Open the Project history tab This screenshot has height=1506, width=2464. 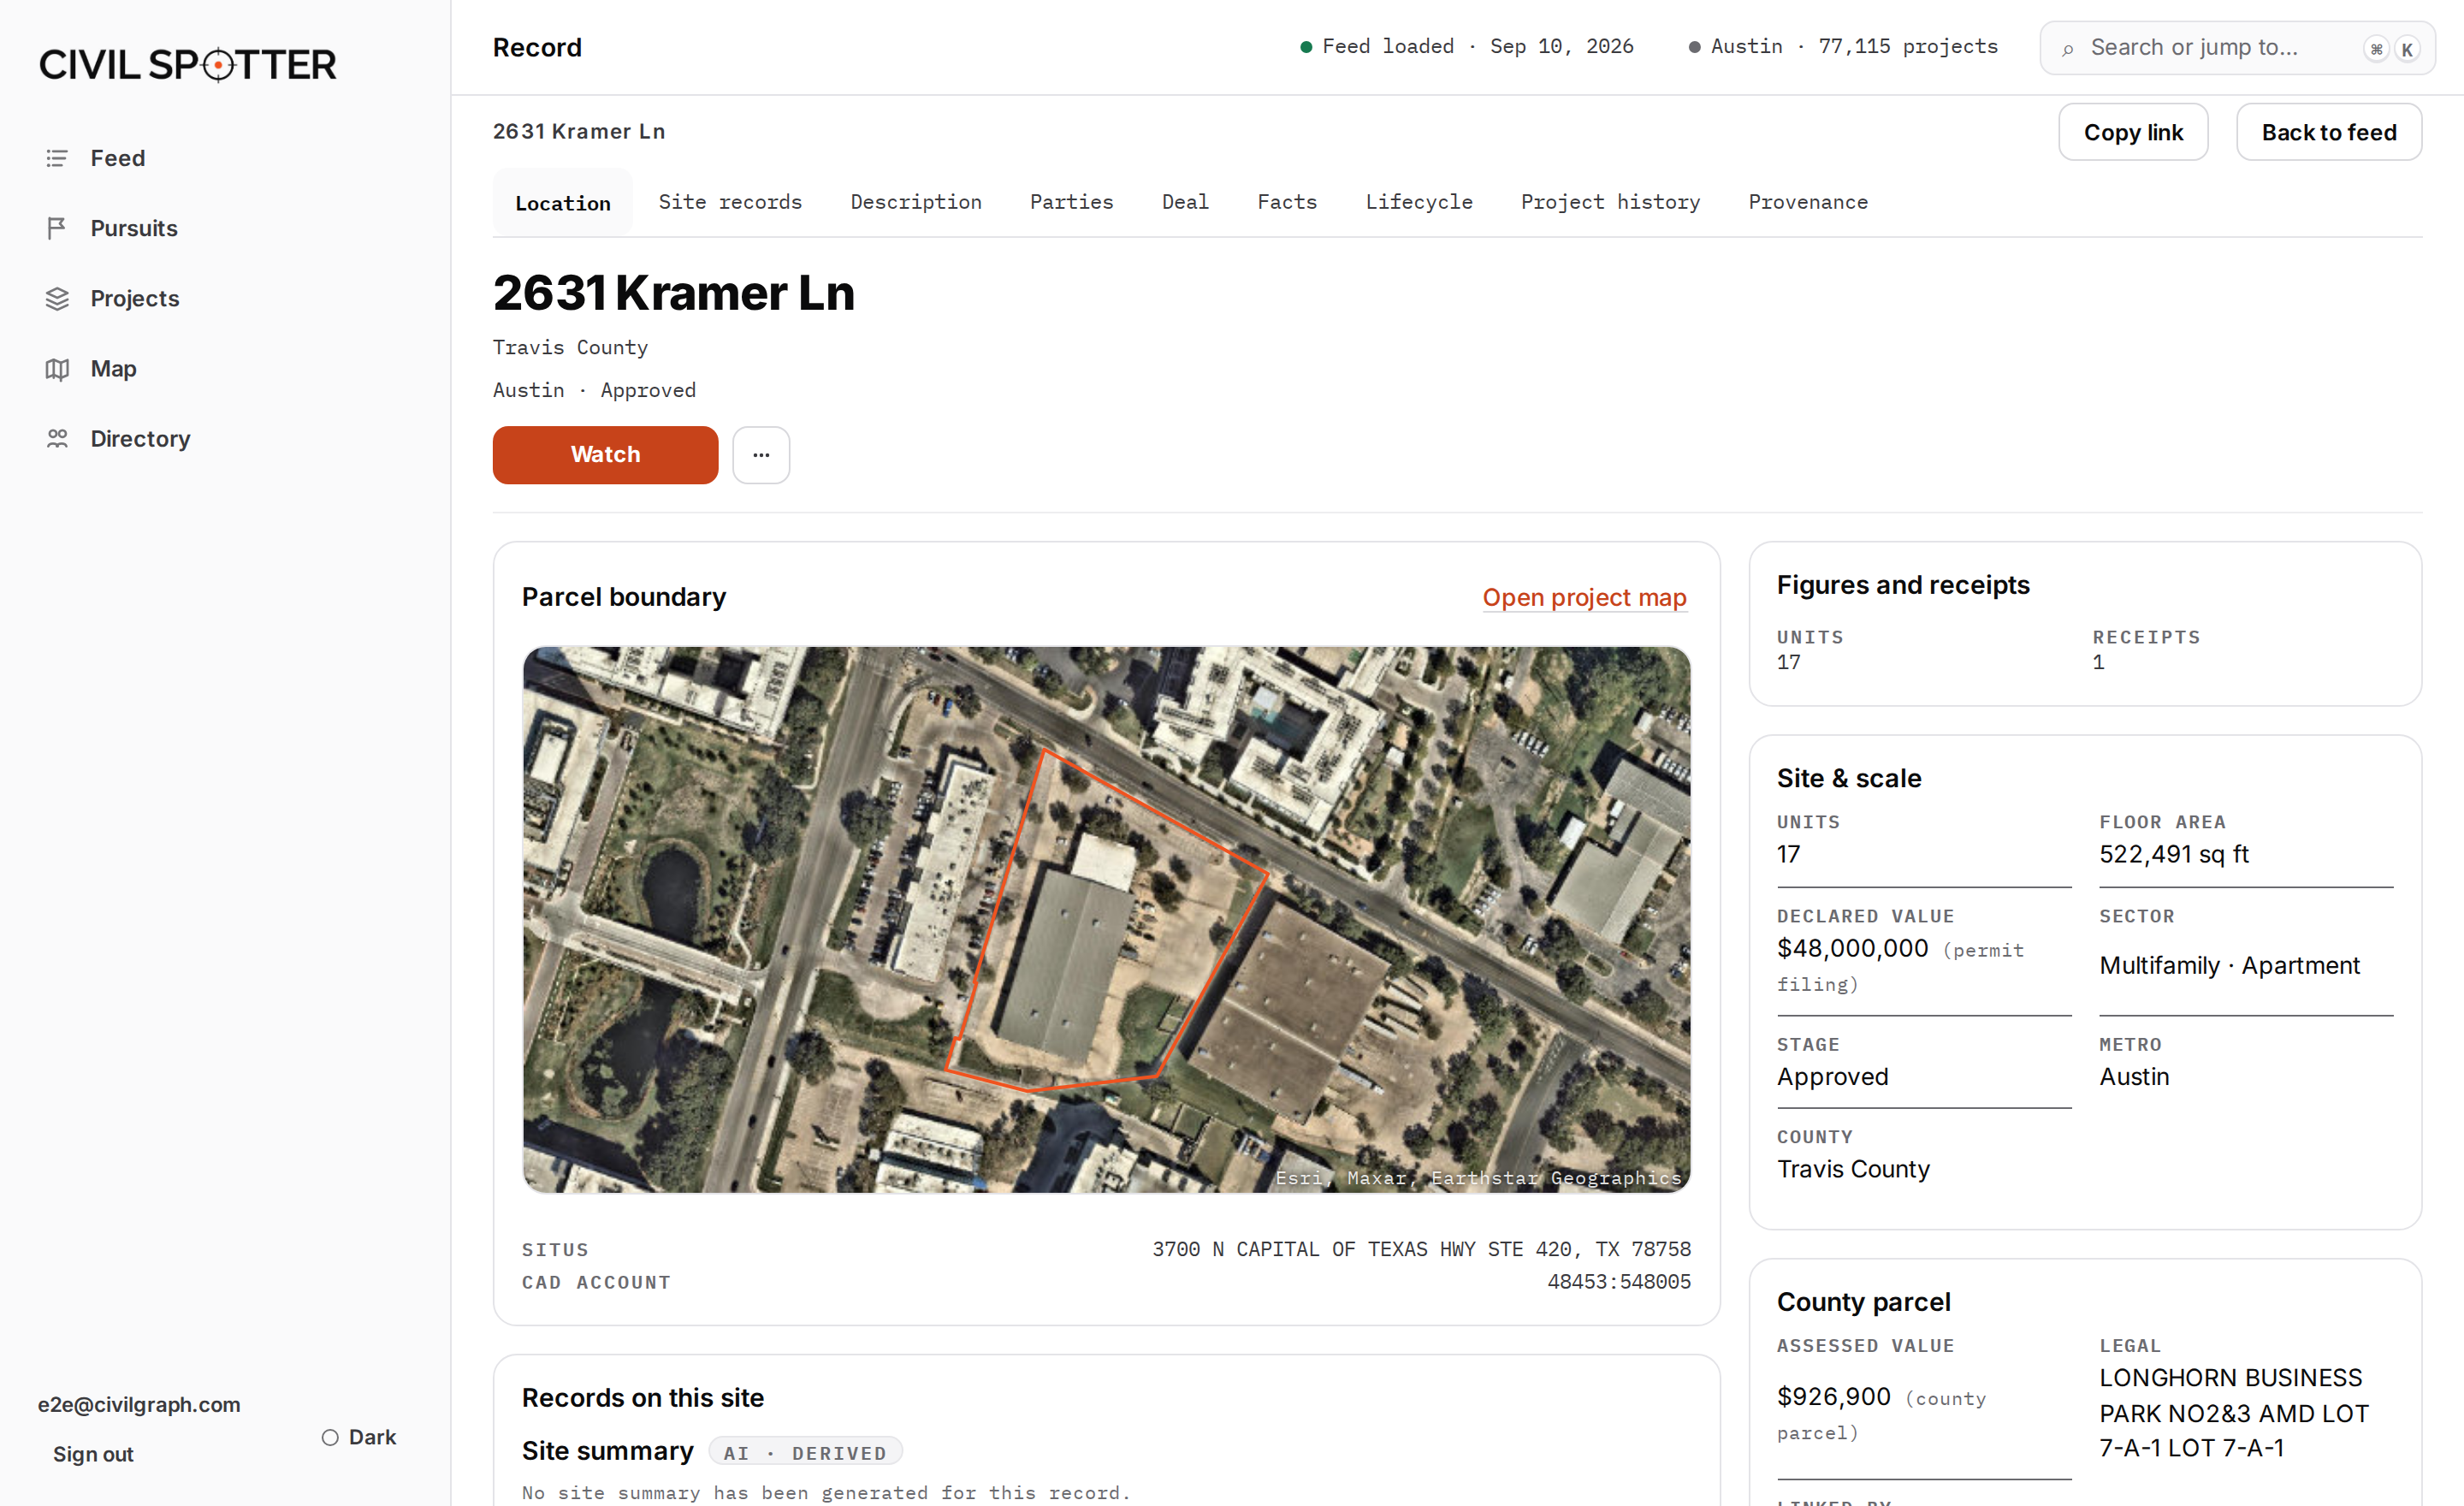tap(1610, 202)
